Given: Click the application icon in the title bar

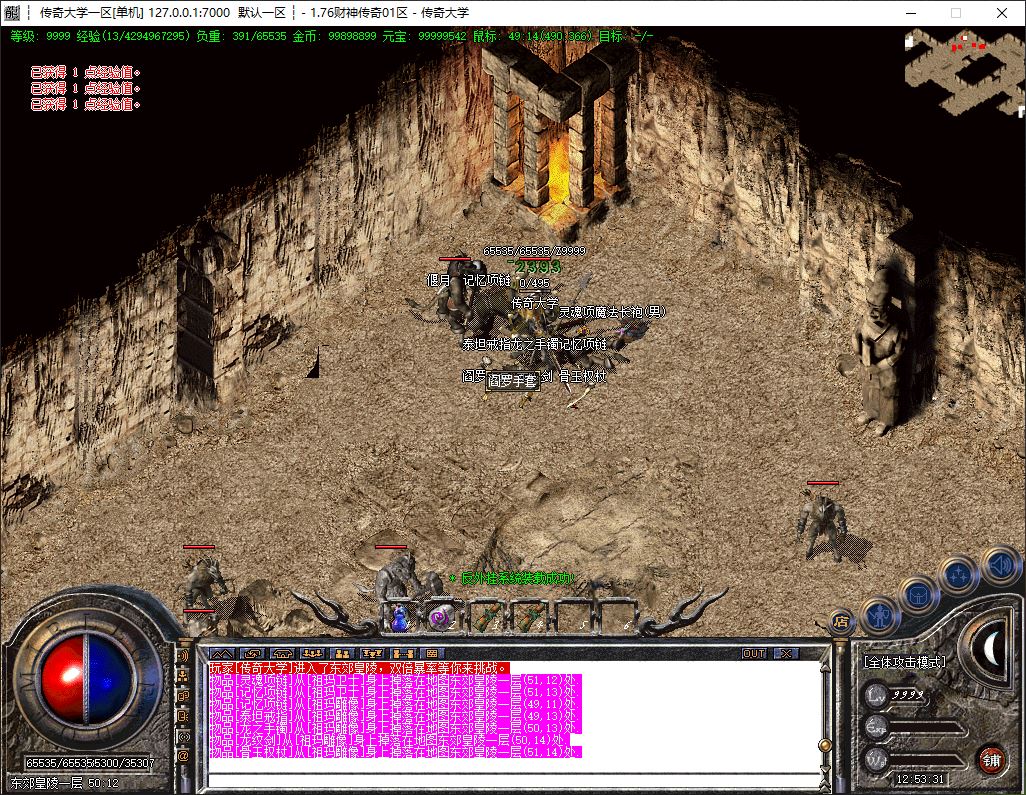Looking at the screenshot, I should coord(12,12).
